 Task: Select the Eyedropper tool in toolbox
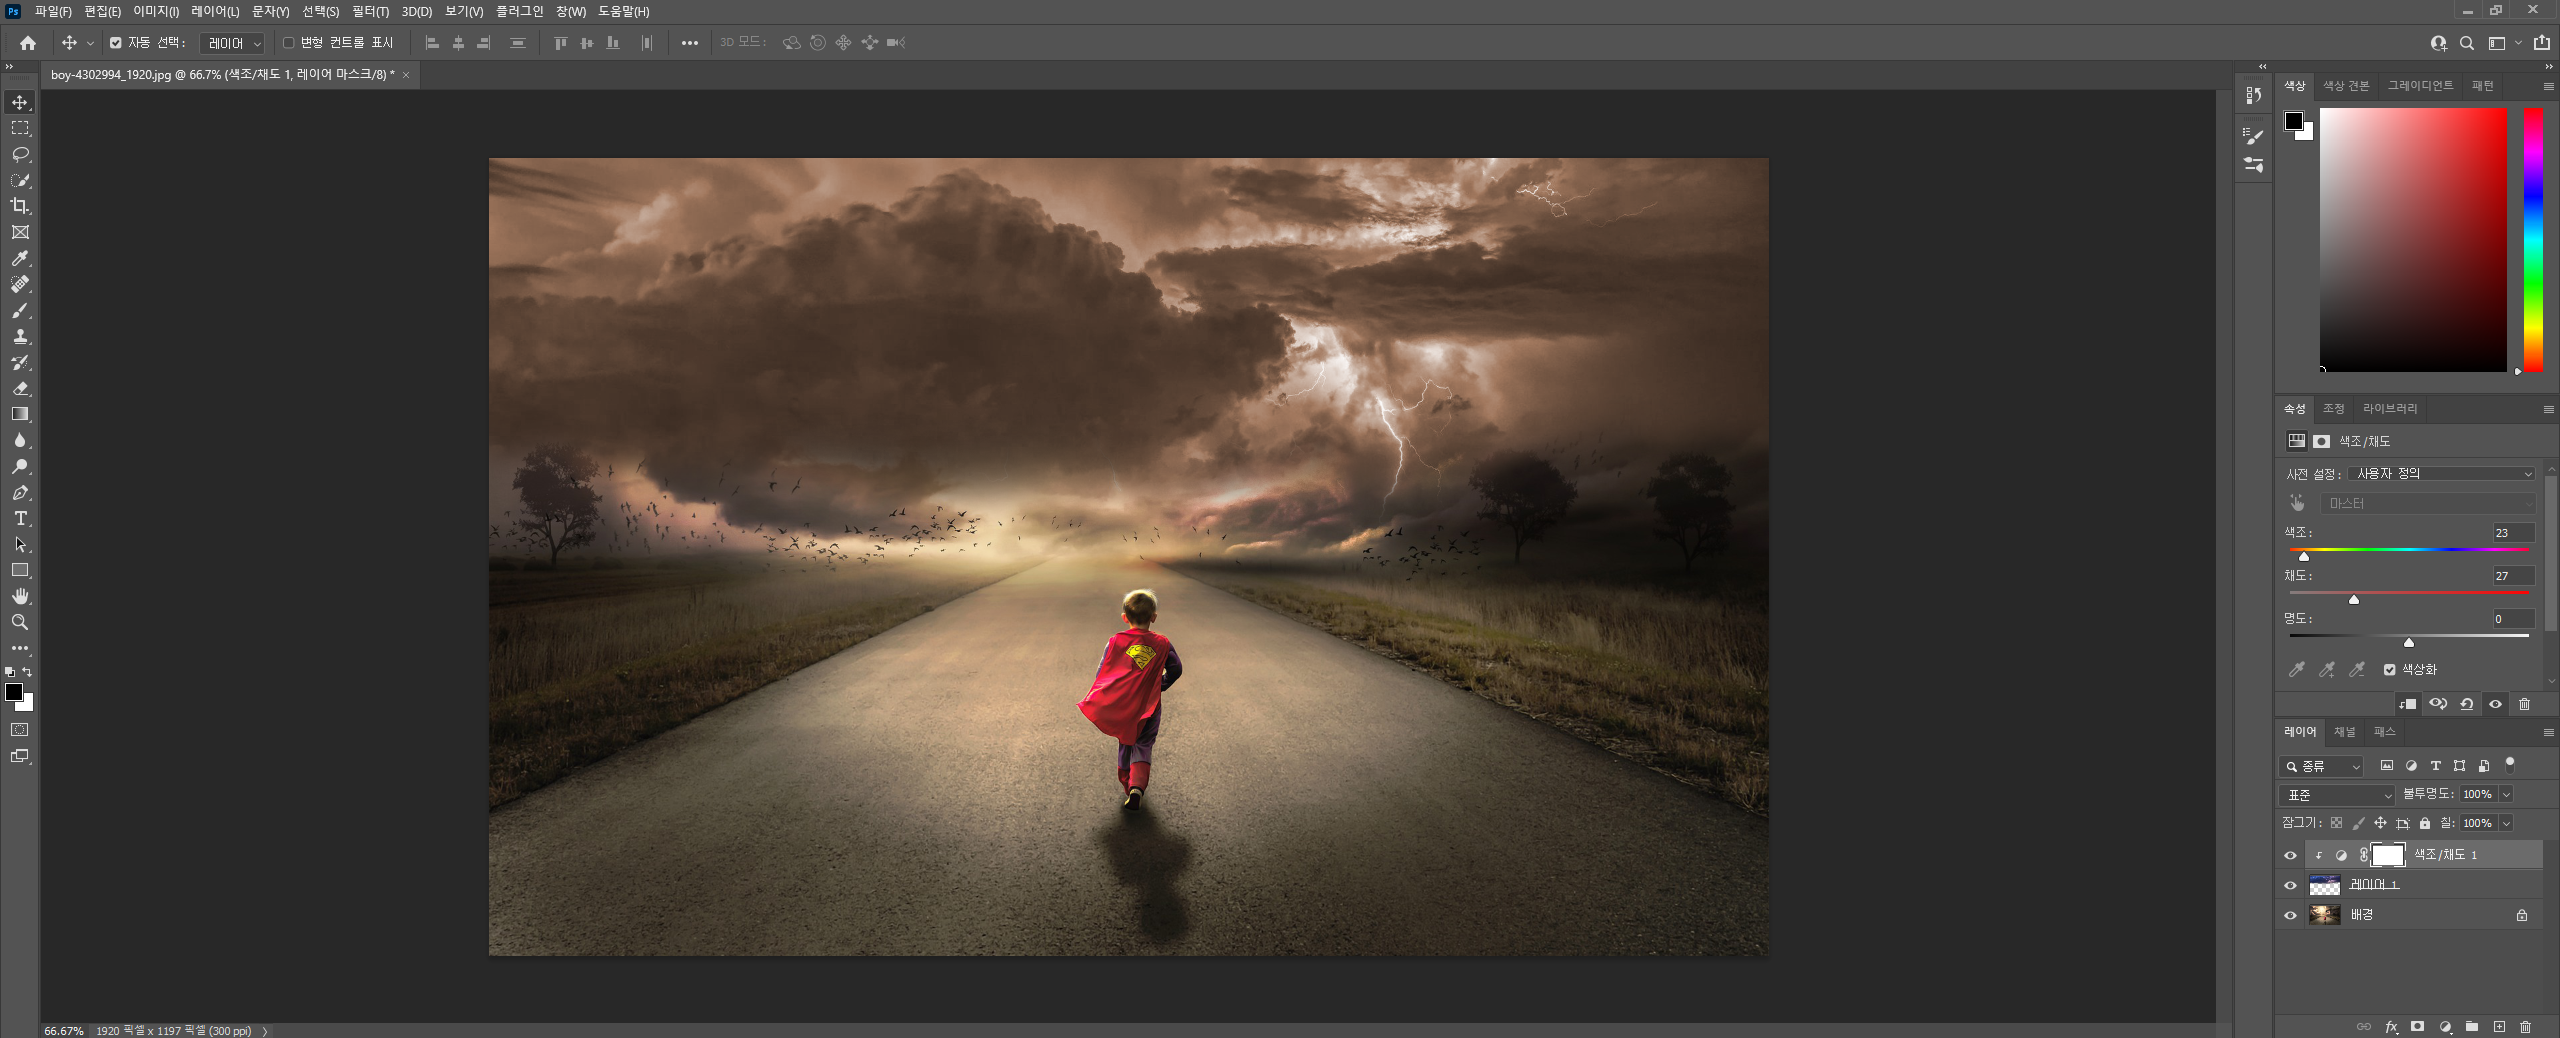coord(20,258)
